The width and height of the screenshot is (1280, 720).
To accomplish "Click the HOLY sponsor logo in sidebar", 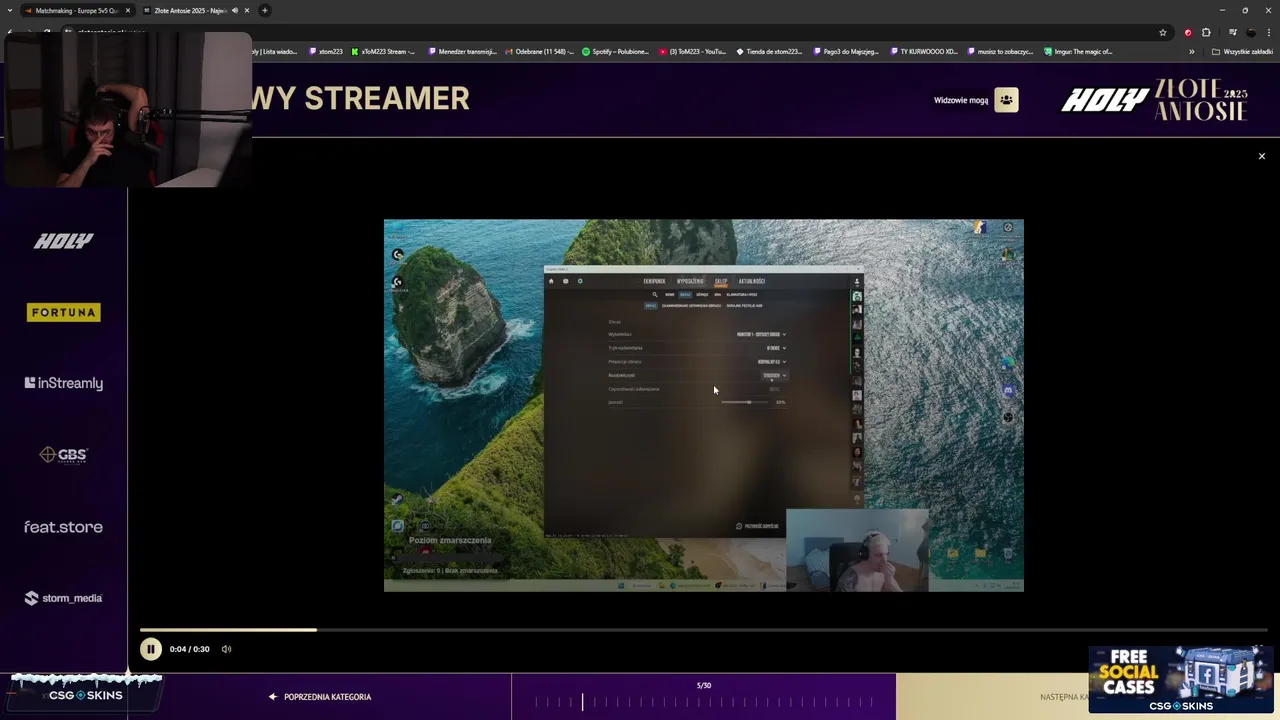I will tap(63, 241).
